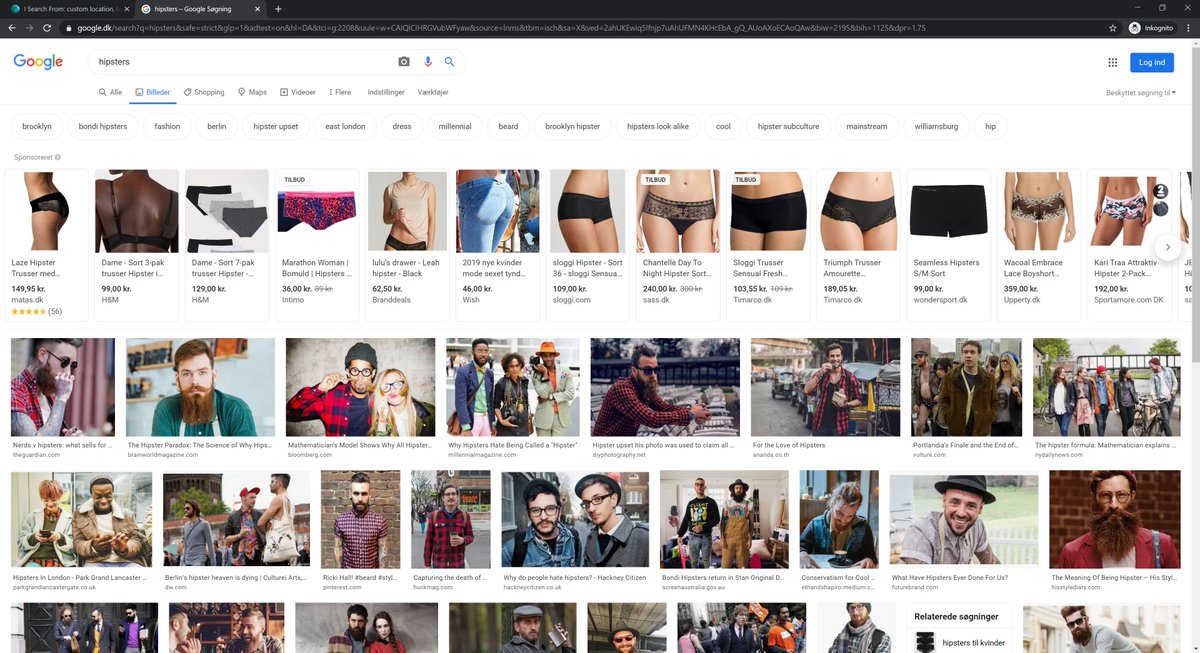Open search by image camera icon

click(404, 62)
